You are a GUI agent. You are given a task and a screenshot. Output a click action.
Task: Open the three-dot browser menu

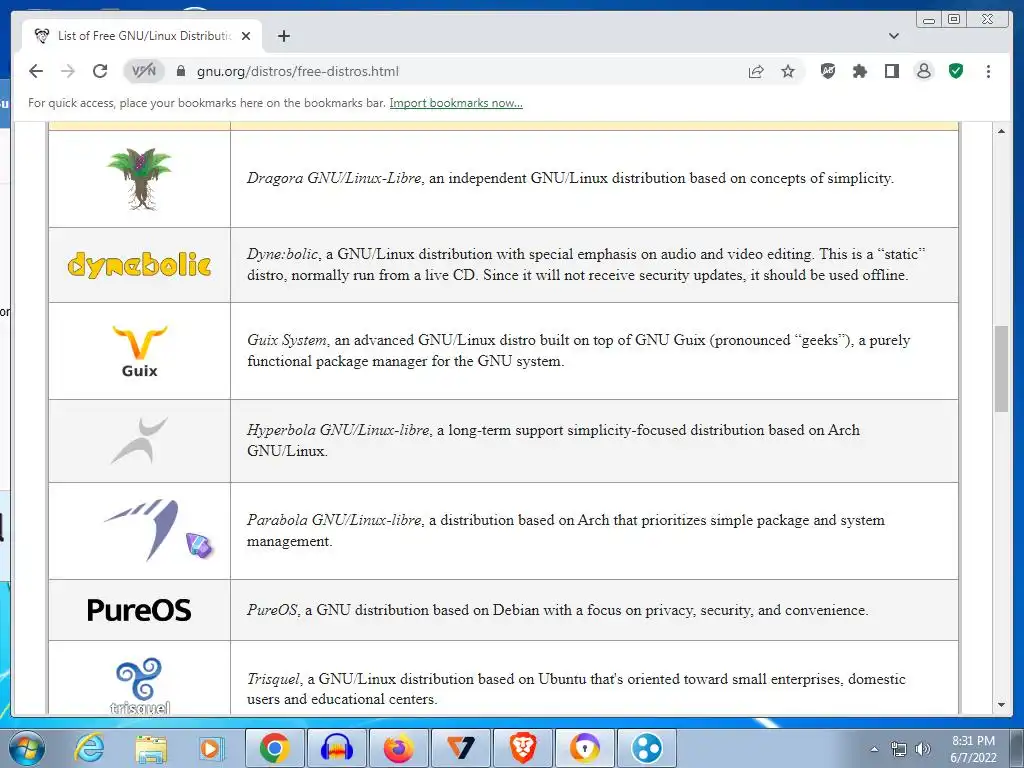coord(988,71)
